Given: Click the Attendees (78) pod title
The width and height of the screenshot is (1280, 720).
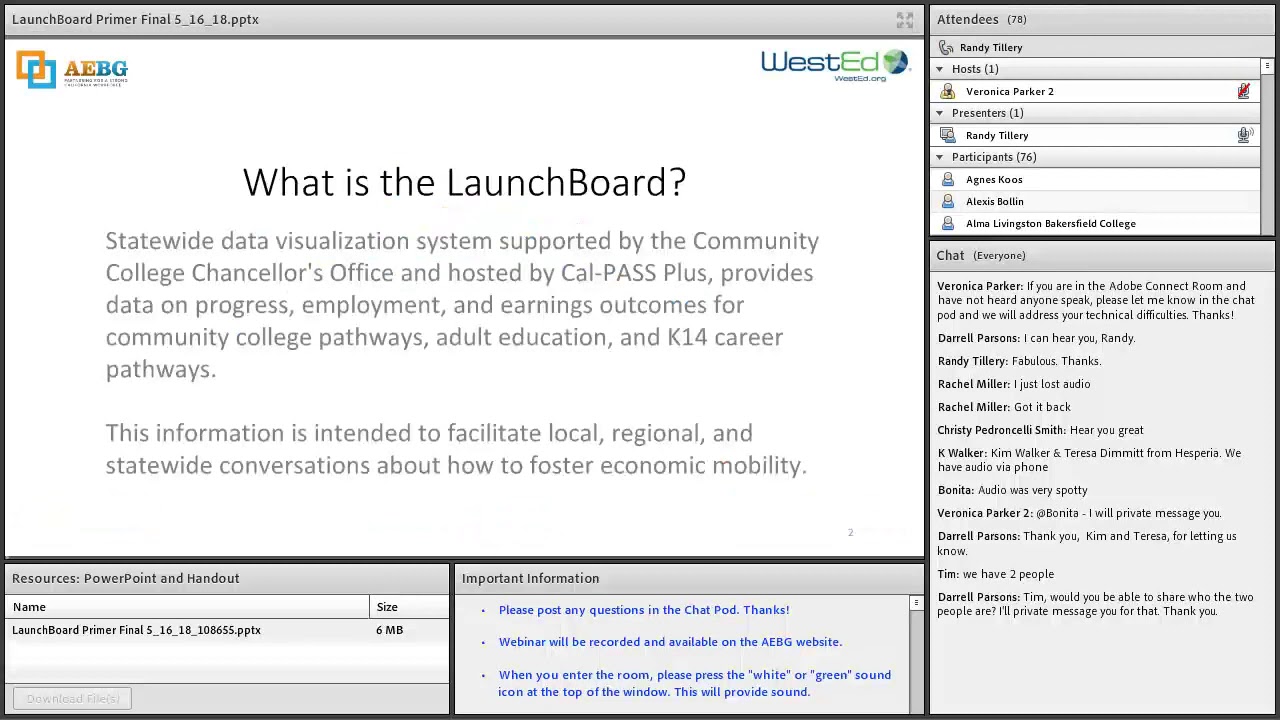Looking at the screenshot, I should coord(981,19).
